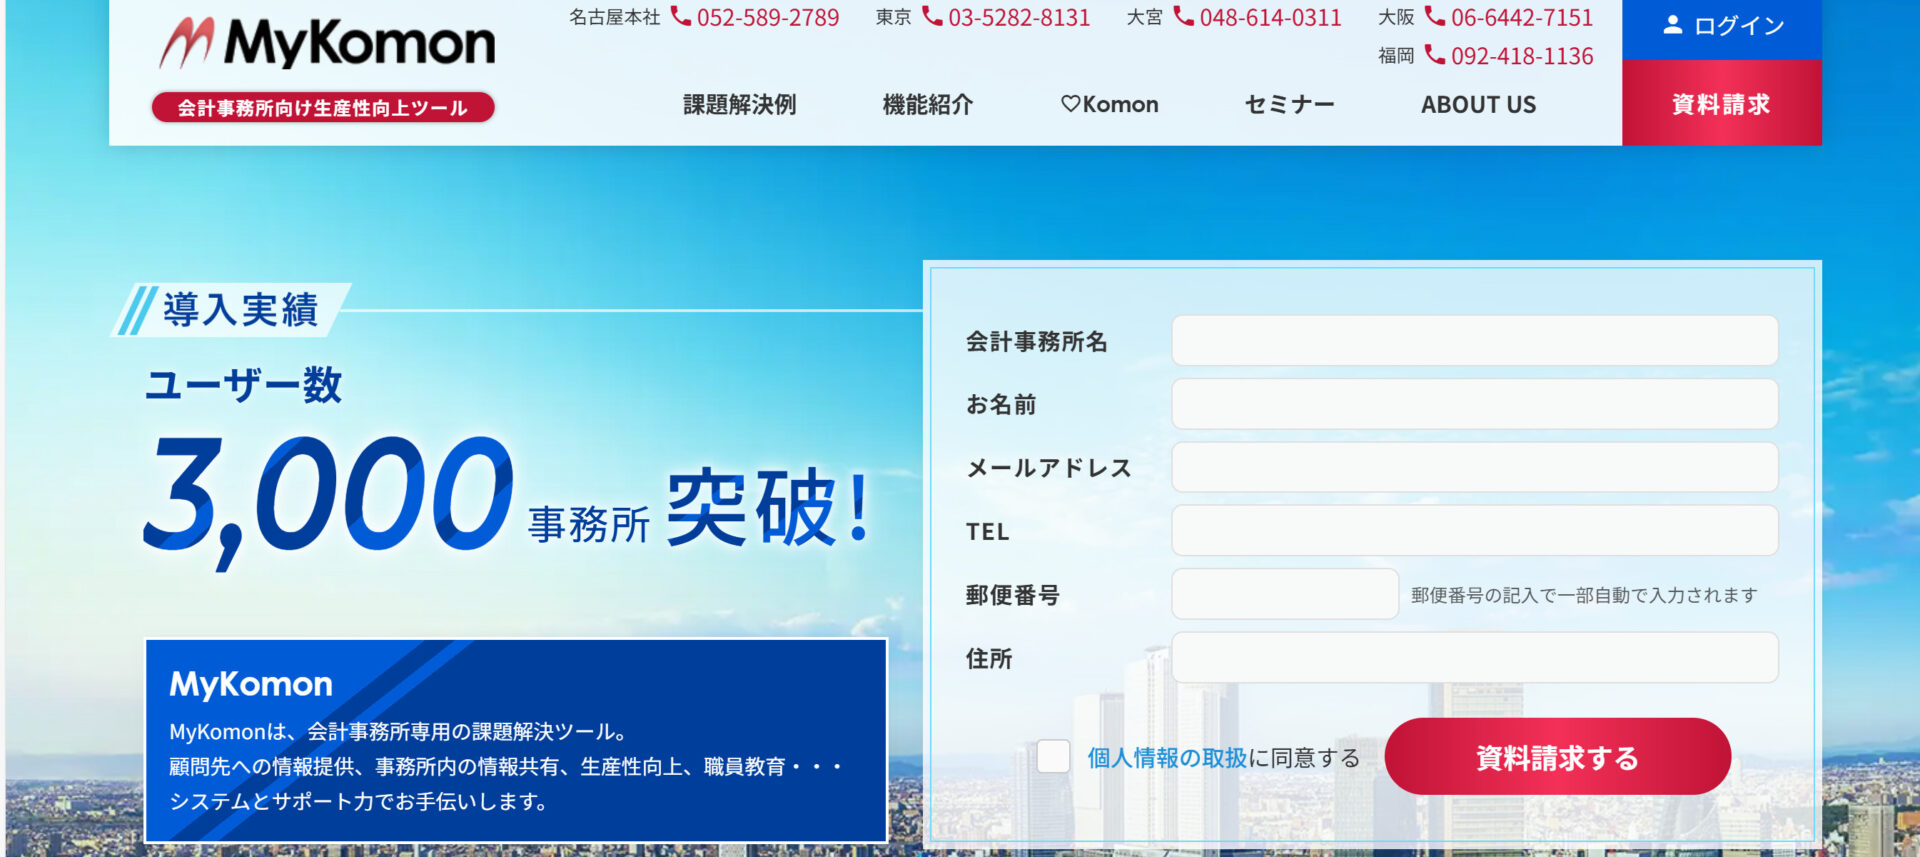Click the blue MyKomon description box
The width and height of the screenshot is (1920, 857).
tap(516, 740)
